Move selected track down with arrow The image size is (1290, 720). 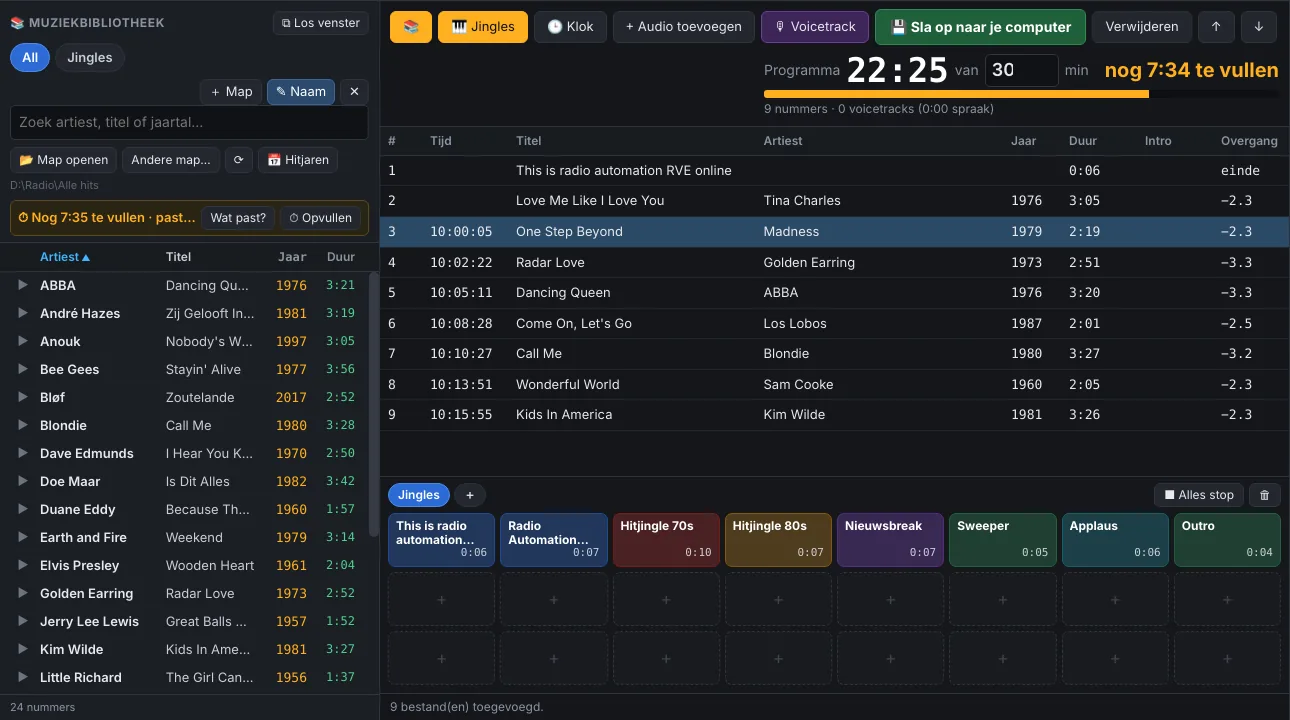pyautogui.click(x=1259, y=27)
